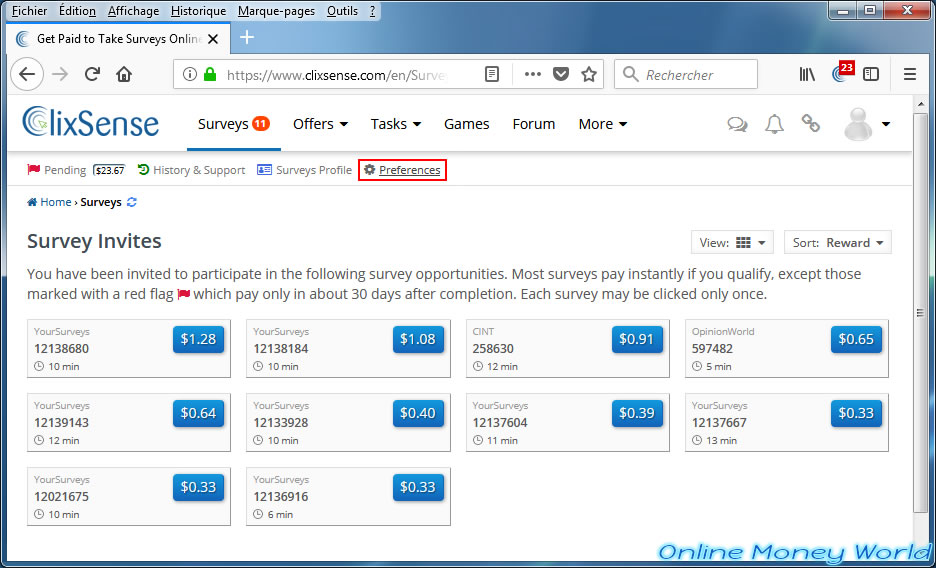Viewport: 936px width, 568px height.
Task: Open the chat messages bubble icon
Action: [x=737, y=124]
